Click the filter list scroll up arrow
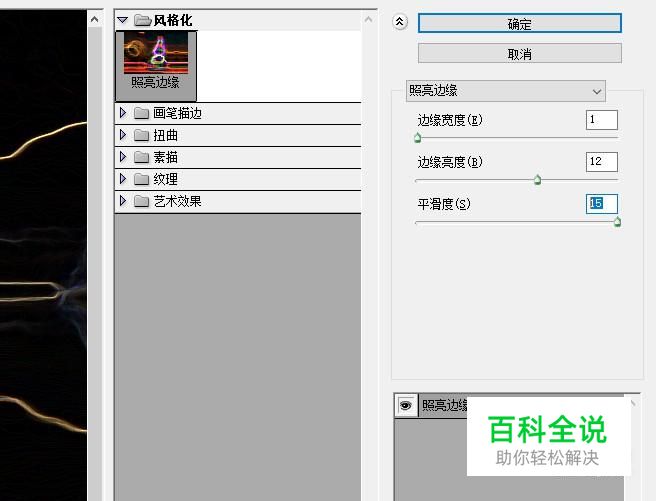 (x=368, y=19)
